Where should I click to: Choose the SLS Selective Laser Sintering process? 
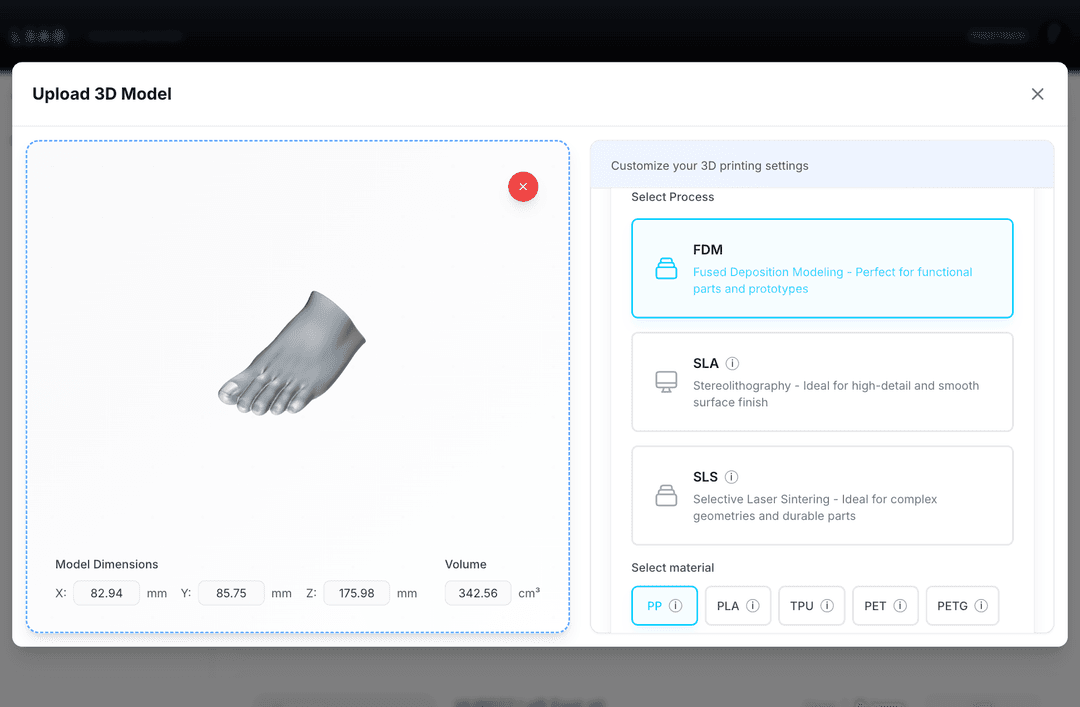pos(822,496)
